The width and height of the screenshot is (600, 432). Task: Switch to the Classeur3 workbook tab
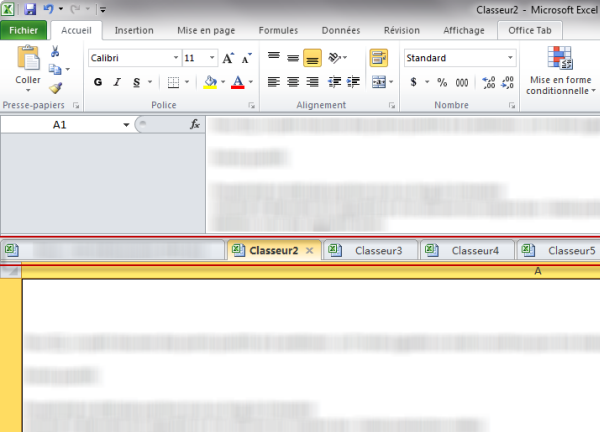click(370, 251)
